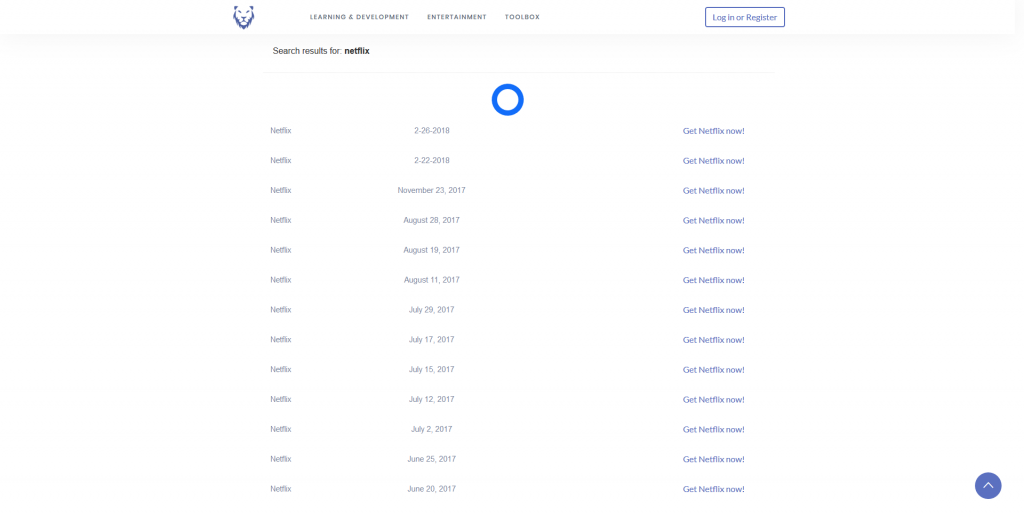
Task: Click Netflix label in July 15, 2017 row
Action: (x=281, y=369)
